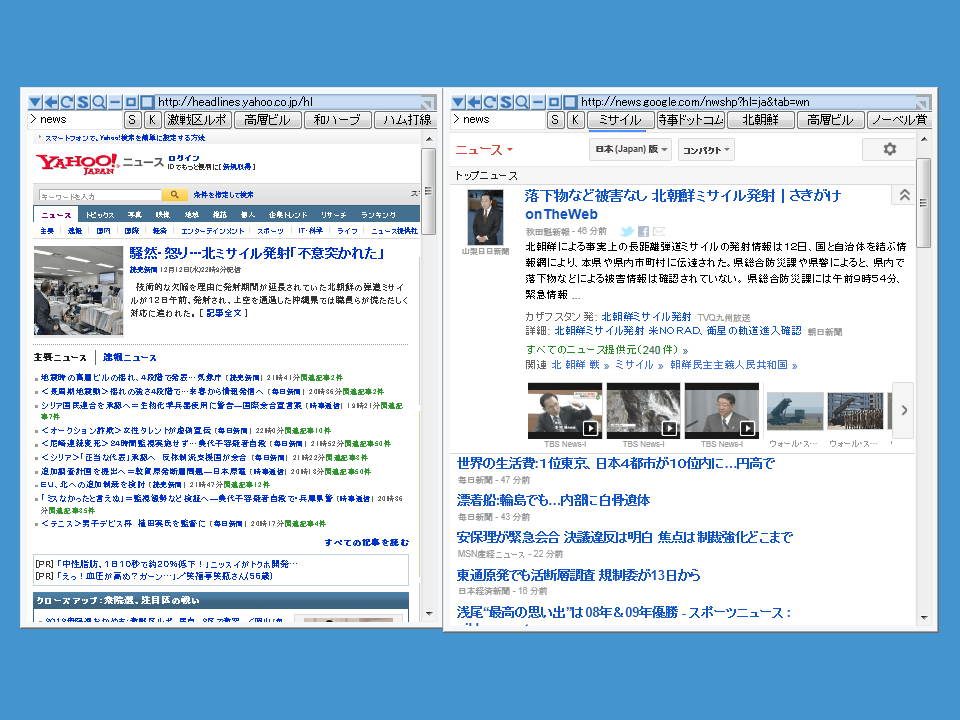
Task: Show the next thumbnails with the right chevron
Action: [904, 410]
